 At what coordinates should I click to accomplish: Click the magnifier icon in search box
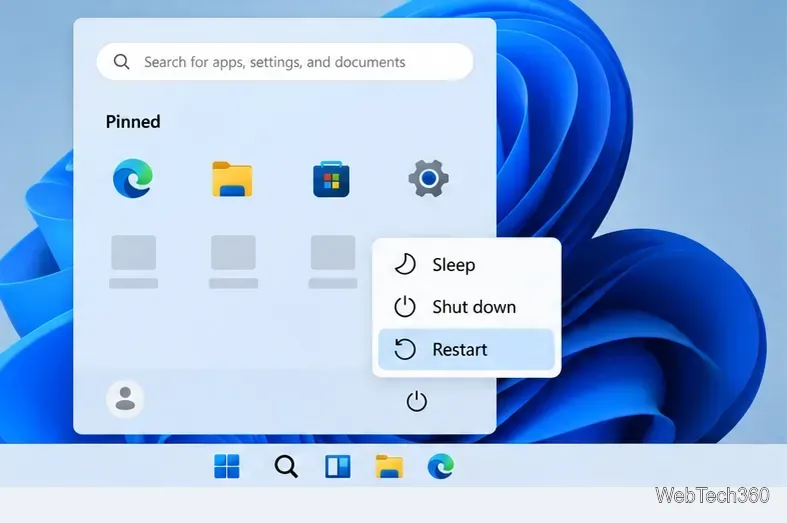click(x=121, y=62)
